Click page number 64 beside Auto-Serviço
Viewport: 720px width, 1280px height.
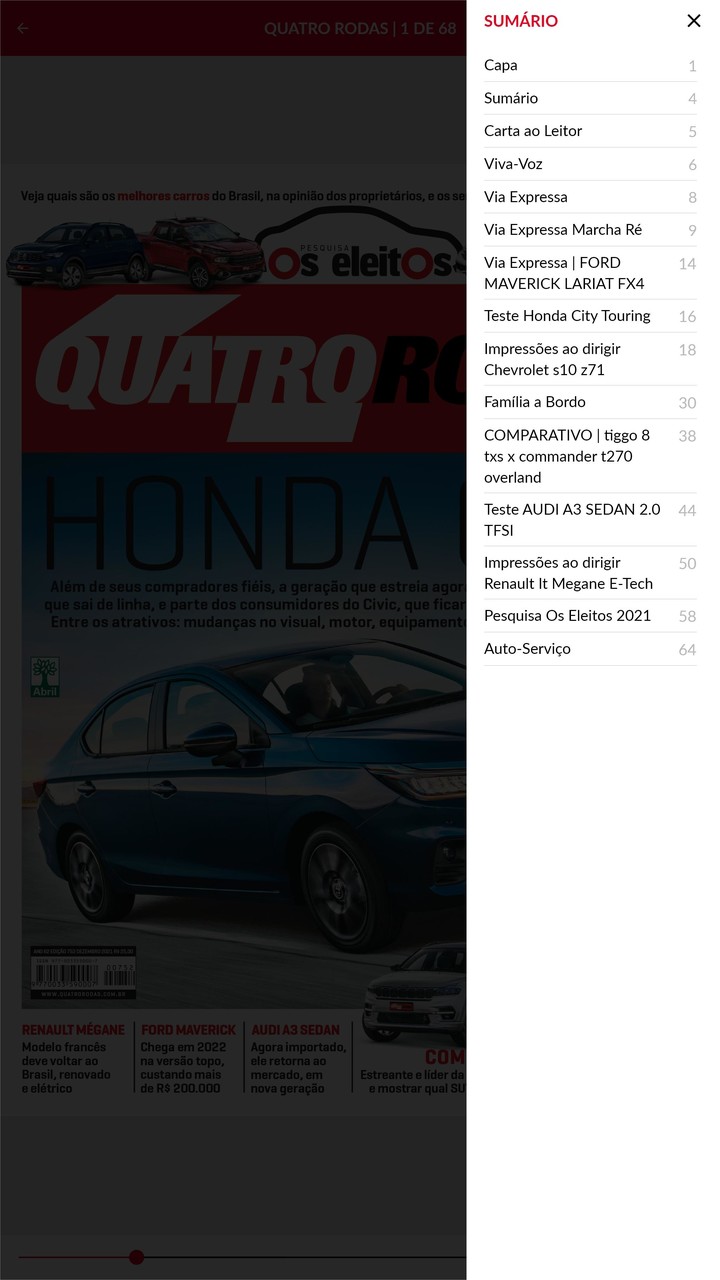pyautogui.click(x=687, y=650)
